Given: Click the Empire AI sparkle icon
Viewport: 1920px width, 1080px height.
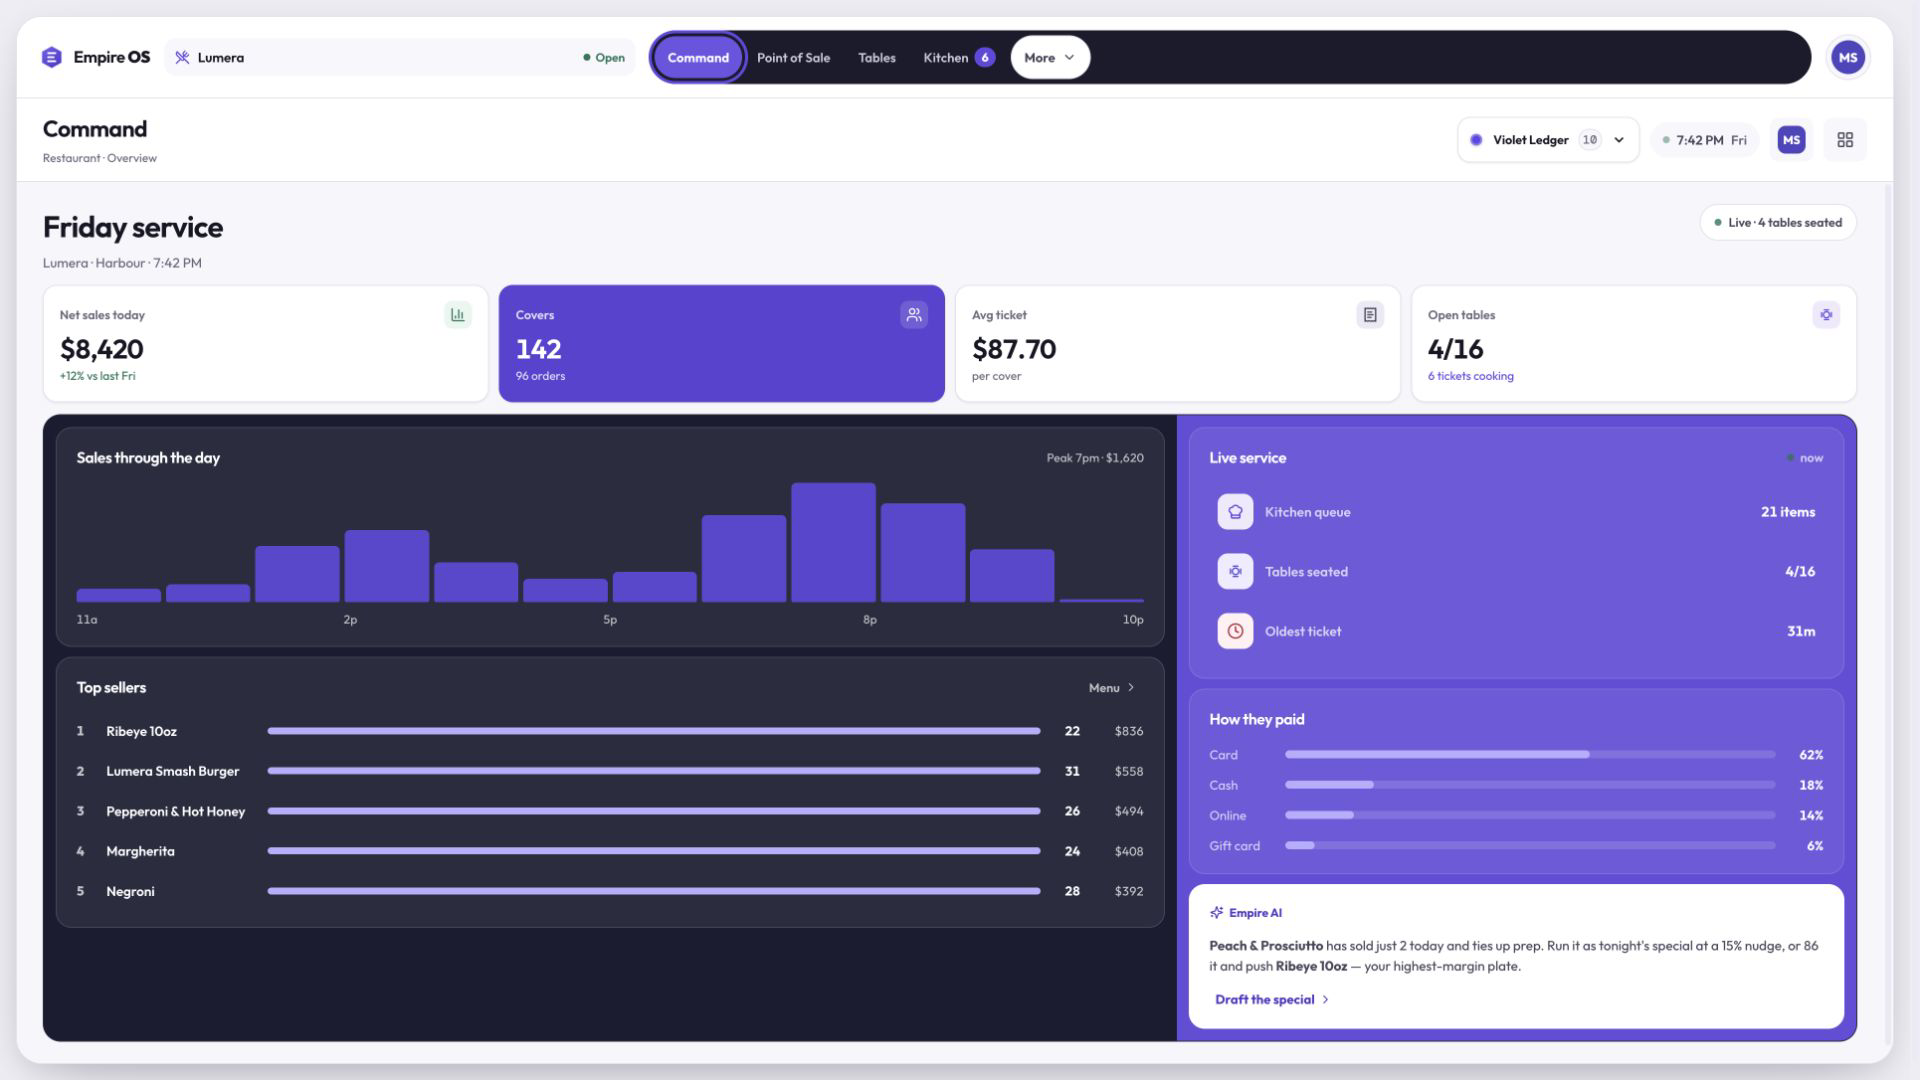Looking at the screenshot, I should click(x=1216, y=913).
